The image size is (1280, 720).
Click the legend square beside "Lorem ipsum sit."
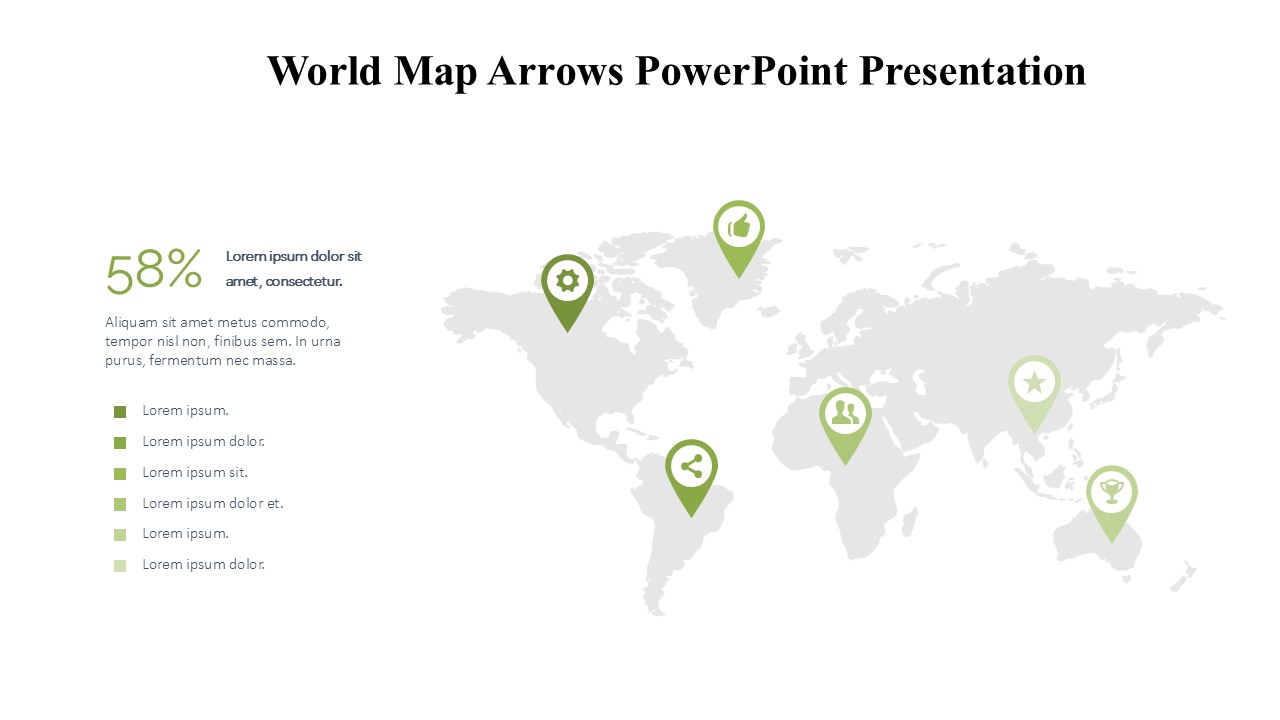pyautogui.click(x=120, y=473)
